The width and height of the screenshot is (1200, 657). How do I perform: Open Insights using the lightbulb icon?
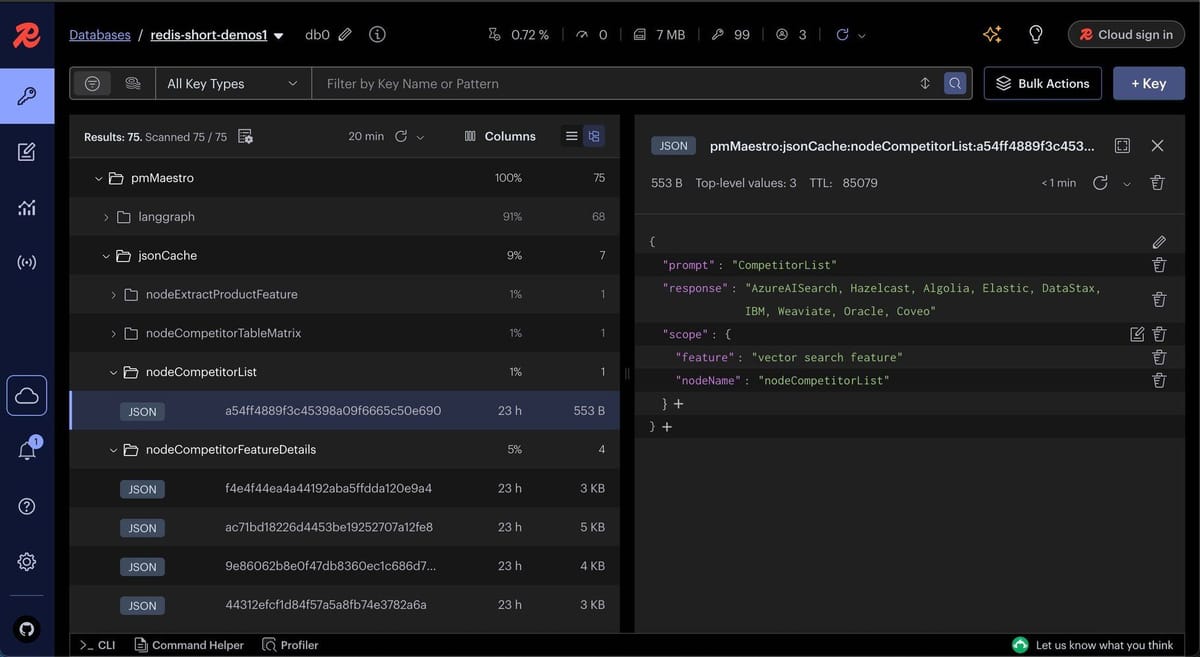click(1036, 33)
